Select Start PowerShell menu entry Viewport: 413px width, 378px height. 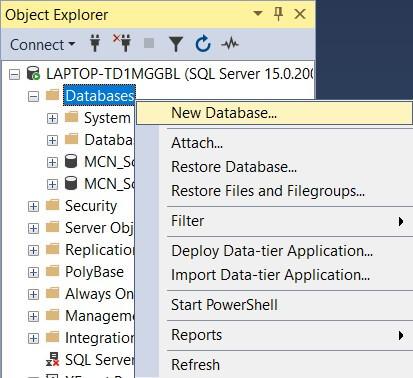pos(274,305)
